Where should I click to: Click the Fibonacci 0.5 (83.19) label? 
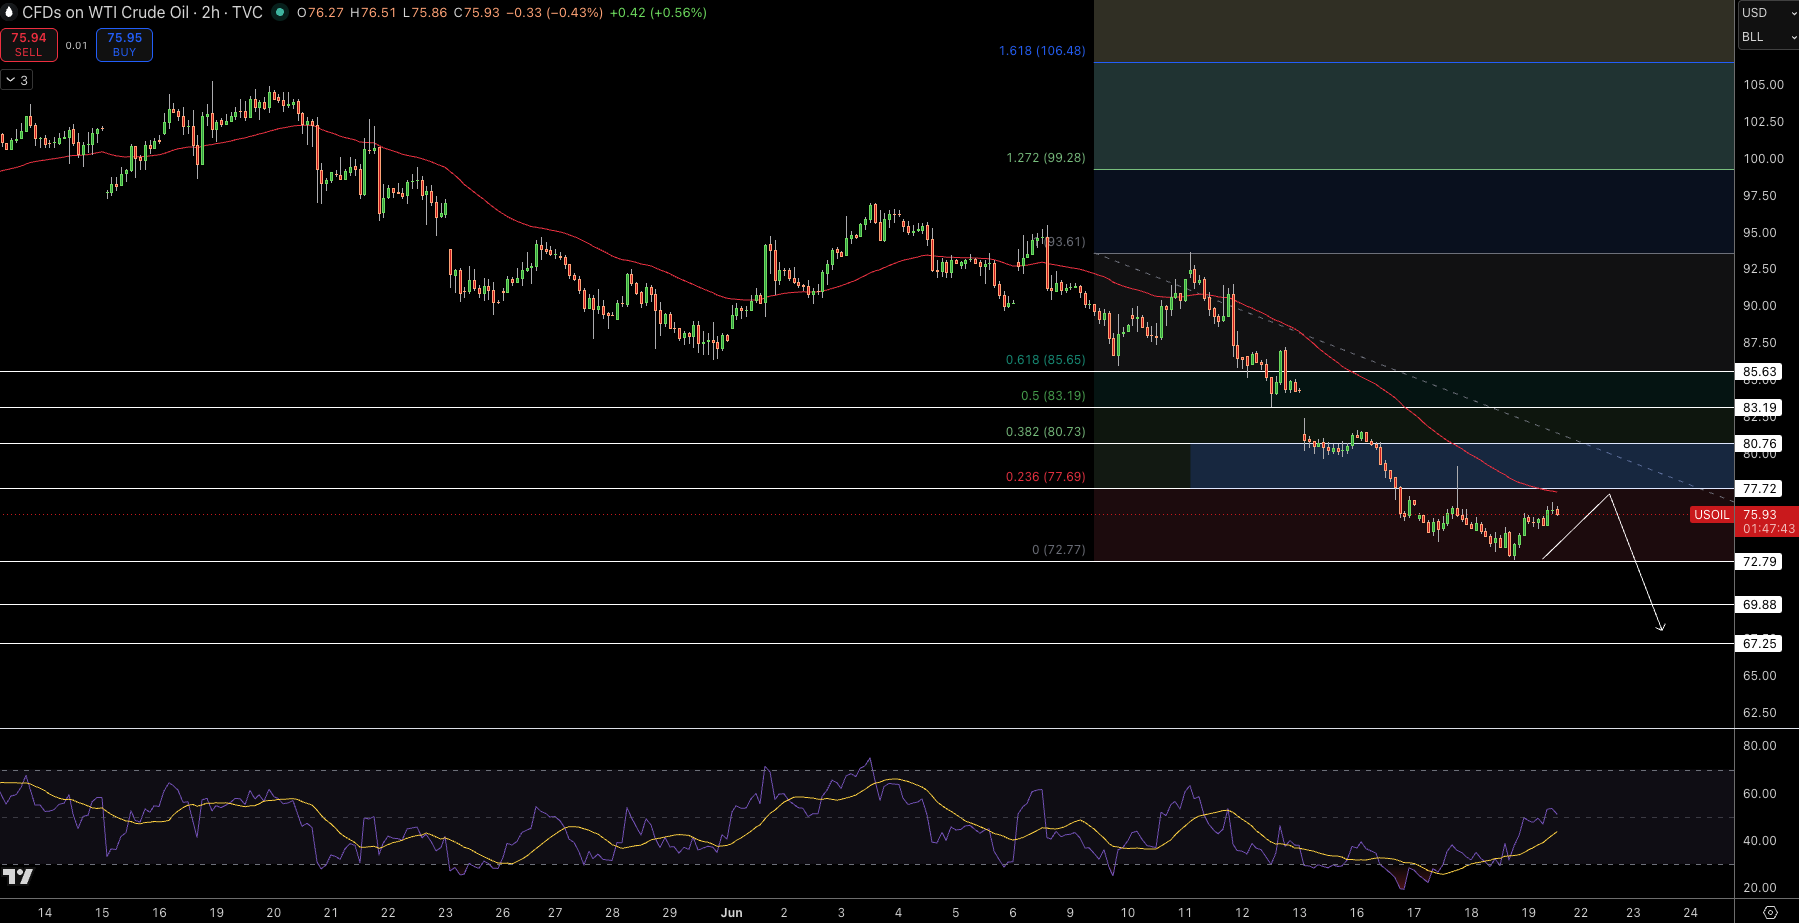tap(1053, 396)
